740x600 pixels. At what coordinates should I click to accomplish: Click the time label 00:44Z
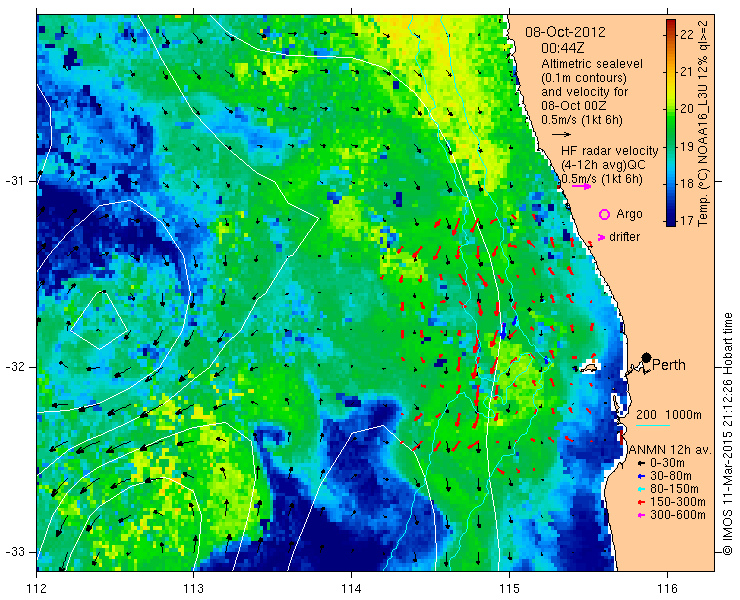(563, 48)
